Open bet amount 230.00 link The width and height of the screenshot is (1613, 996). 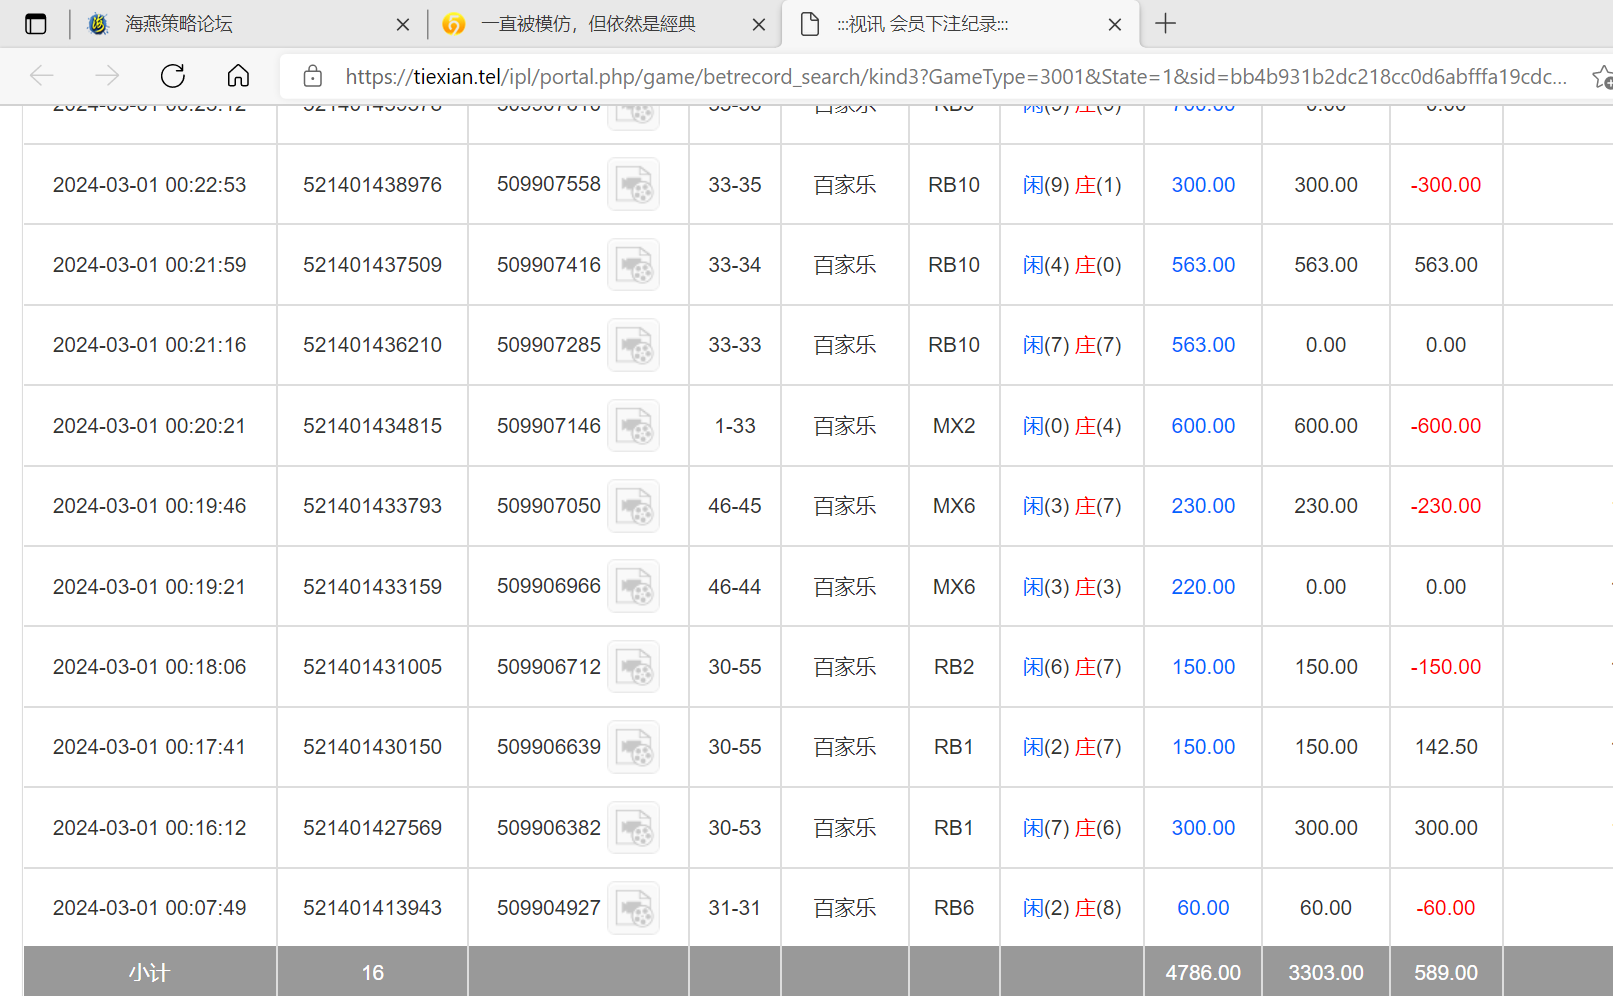point(1203,506)
